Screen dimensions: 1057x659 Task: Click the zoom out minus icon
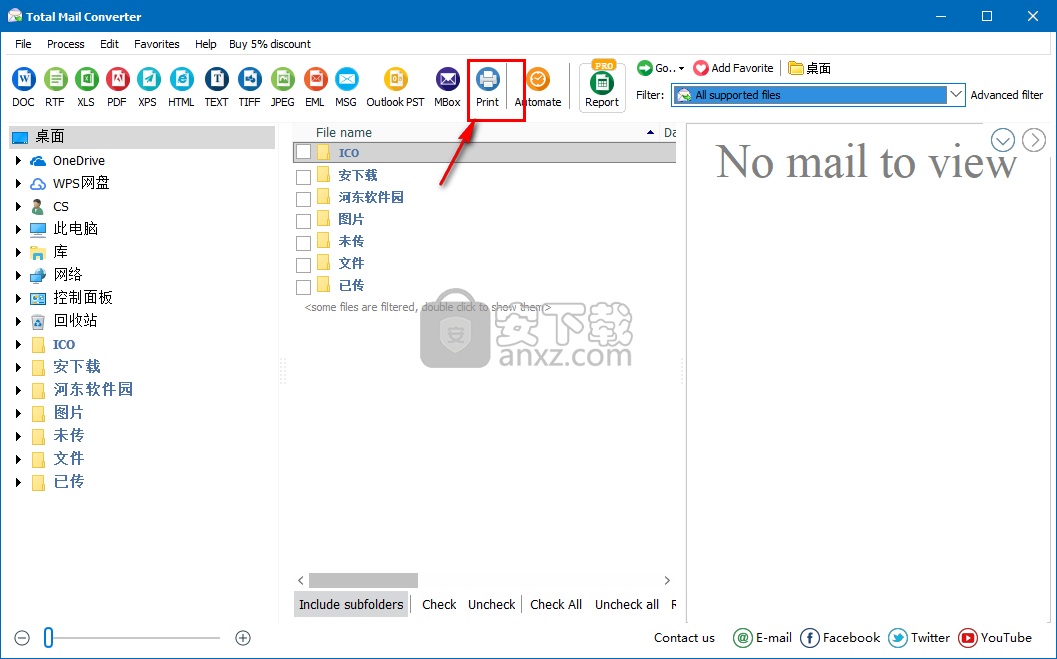(x=22, y=638)
